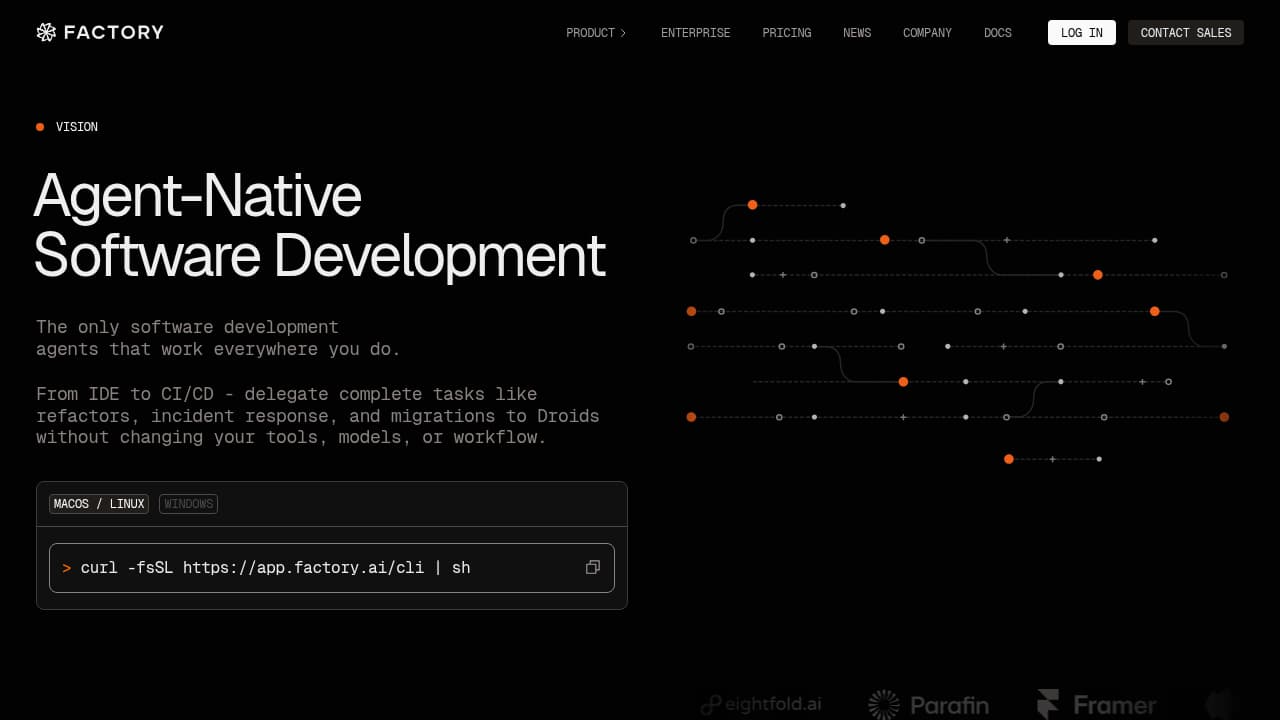Open the NEWS section
The height and width of the screenshot is (720, 1280).
click(x=857, y=32)
